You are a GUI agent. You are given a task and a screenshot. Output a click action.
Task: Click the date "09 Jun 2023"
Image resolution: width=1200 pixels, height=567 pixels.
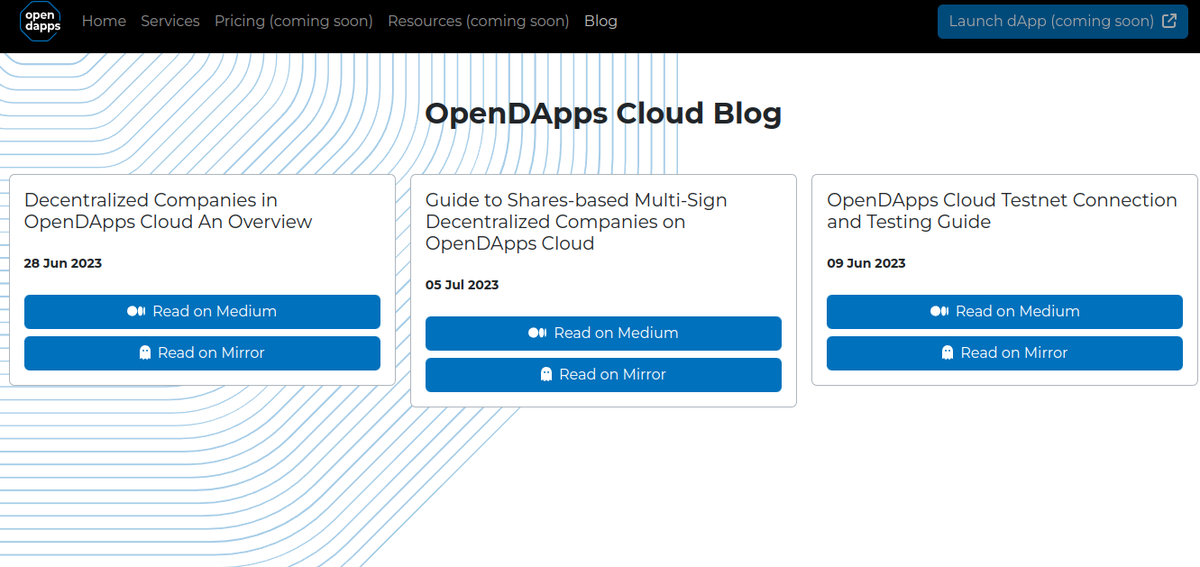pos(866,264)
